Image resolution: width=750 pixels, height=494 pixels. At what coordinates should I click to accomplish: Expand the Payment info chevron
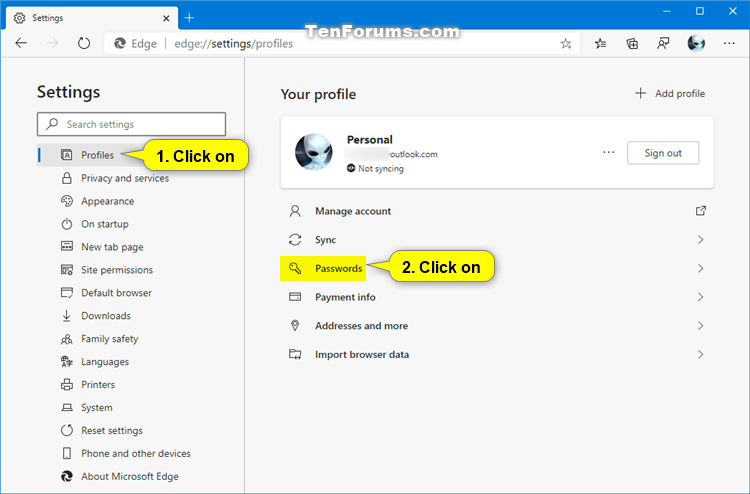tap(700, 297)
